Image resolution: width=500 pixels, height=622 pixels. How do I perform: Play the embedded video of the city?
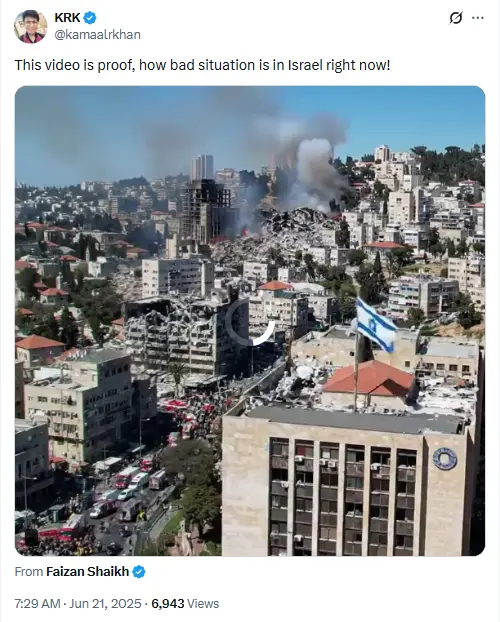250,321
